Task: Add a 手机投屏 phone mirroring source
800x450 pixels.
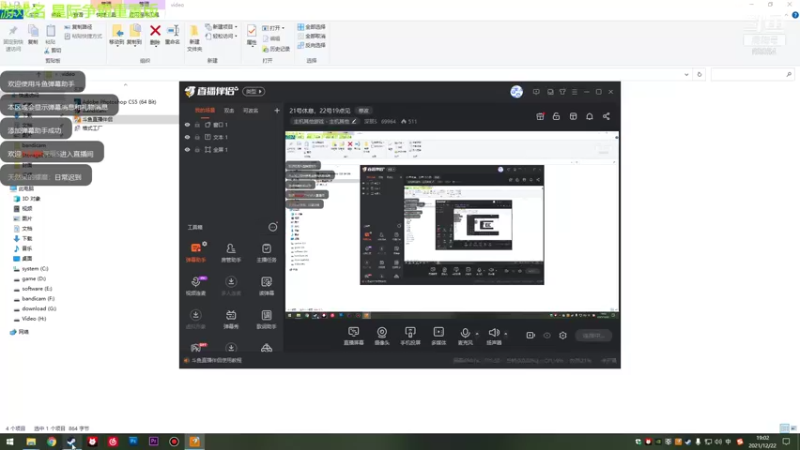Action: tap(410, 336)
